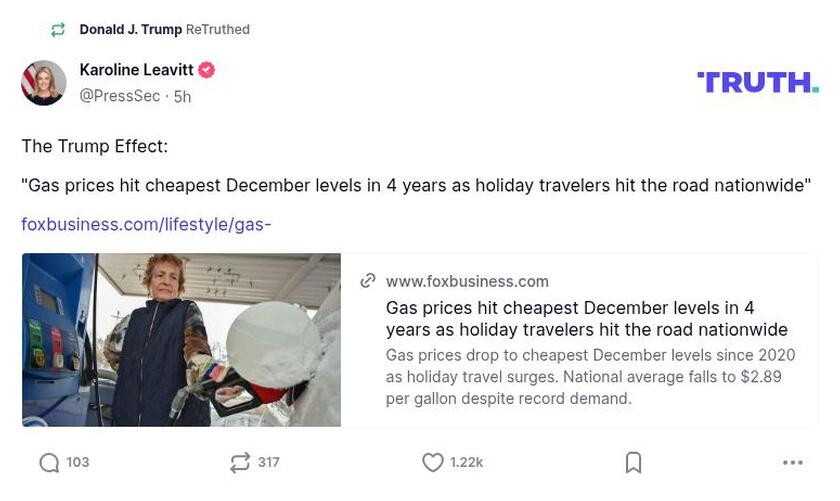This screenshot has width=840, height=501.
Task: Open the foxbusiness.com/lifestyle/gas- link
Action: pos(146,224)
